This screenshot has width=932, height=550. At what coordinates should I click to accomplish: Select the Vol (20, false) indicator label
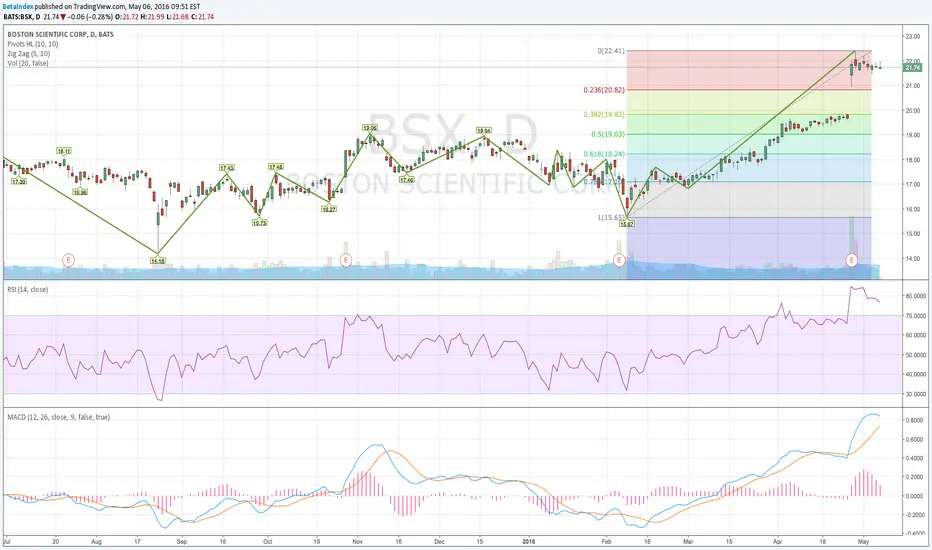click(x=28, y=63)
